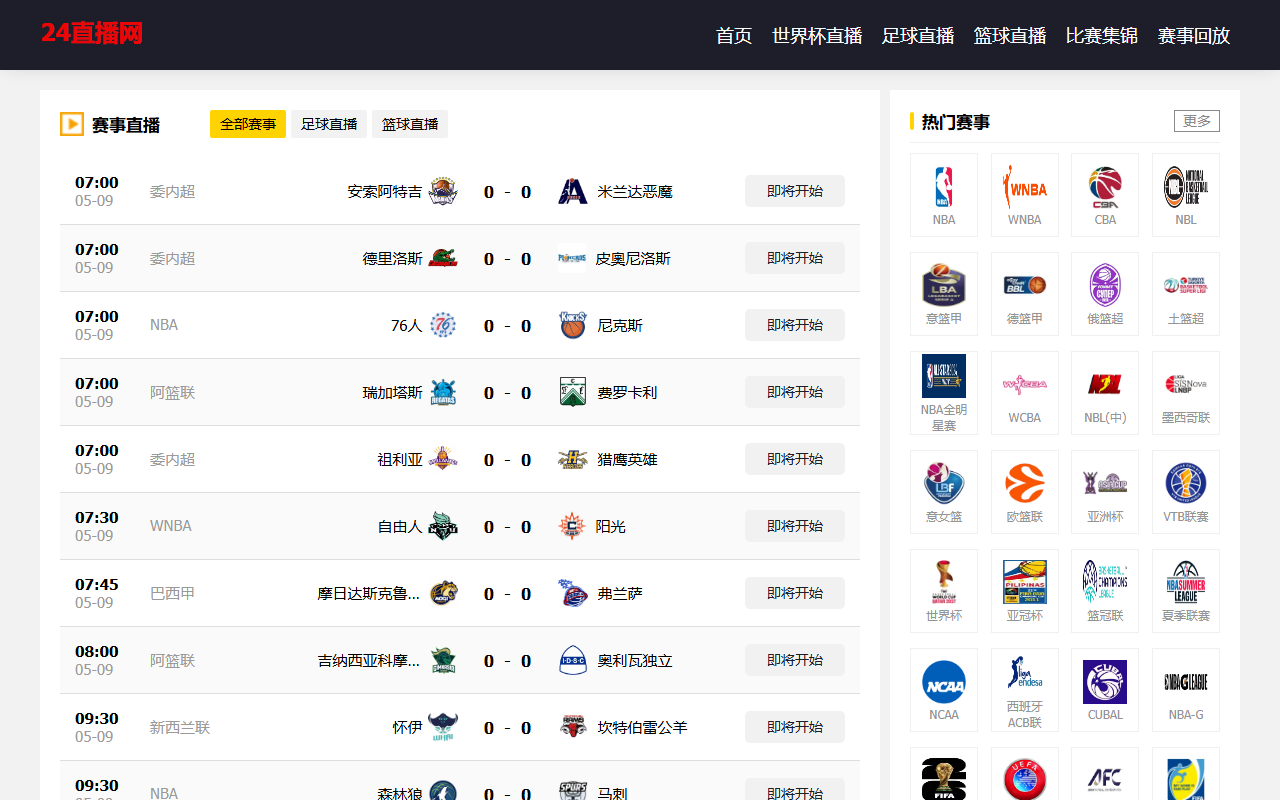Open 世界杯直播 in top navigation
This screenshot has height=800, width=1280.
[817, 35]
